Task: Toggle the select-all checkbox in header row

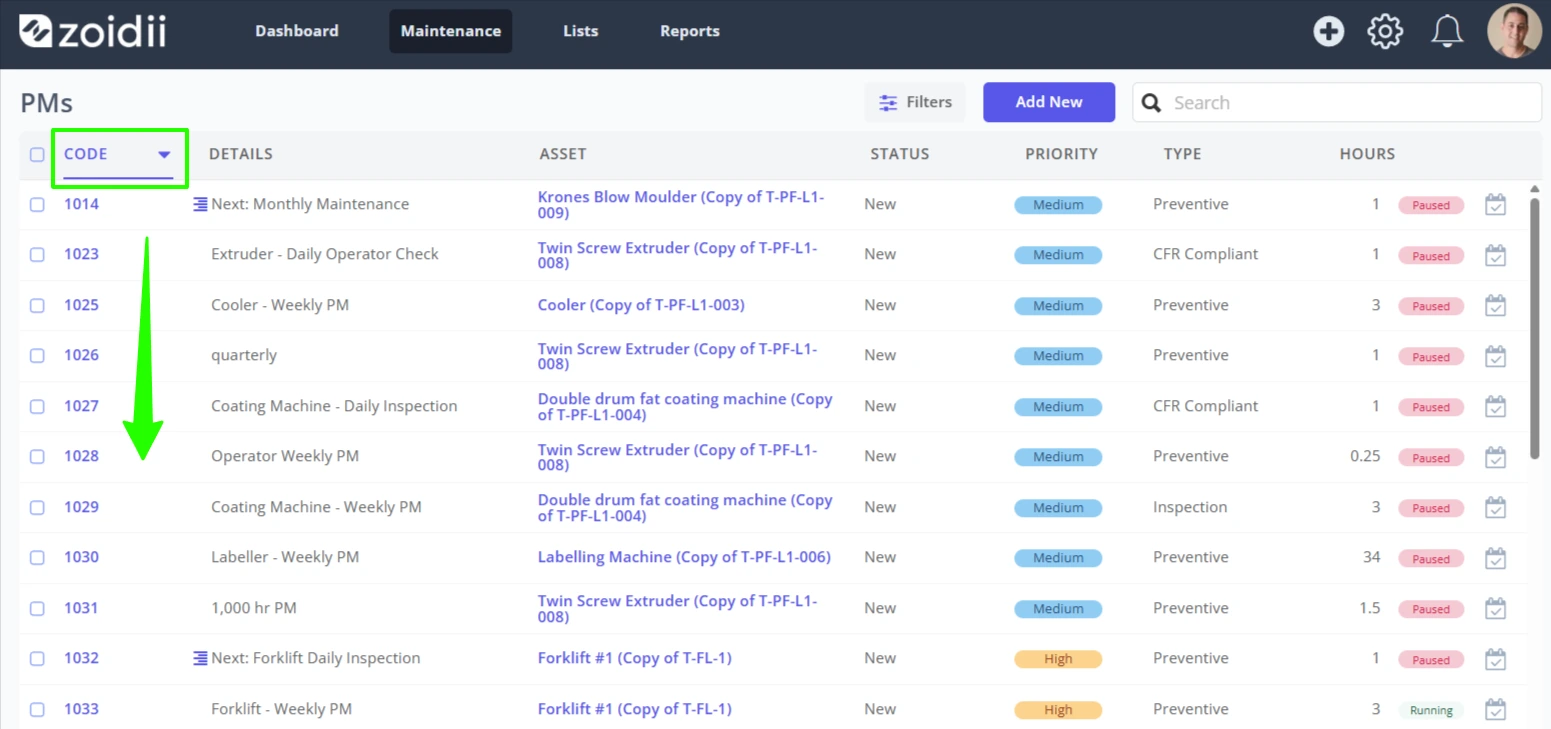Action: [x=37, y=154]
